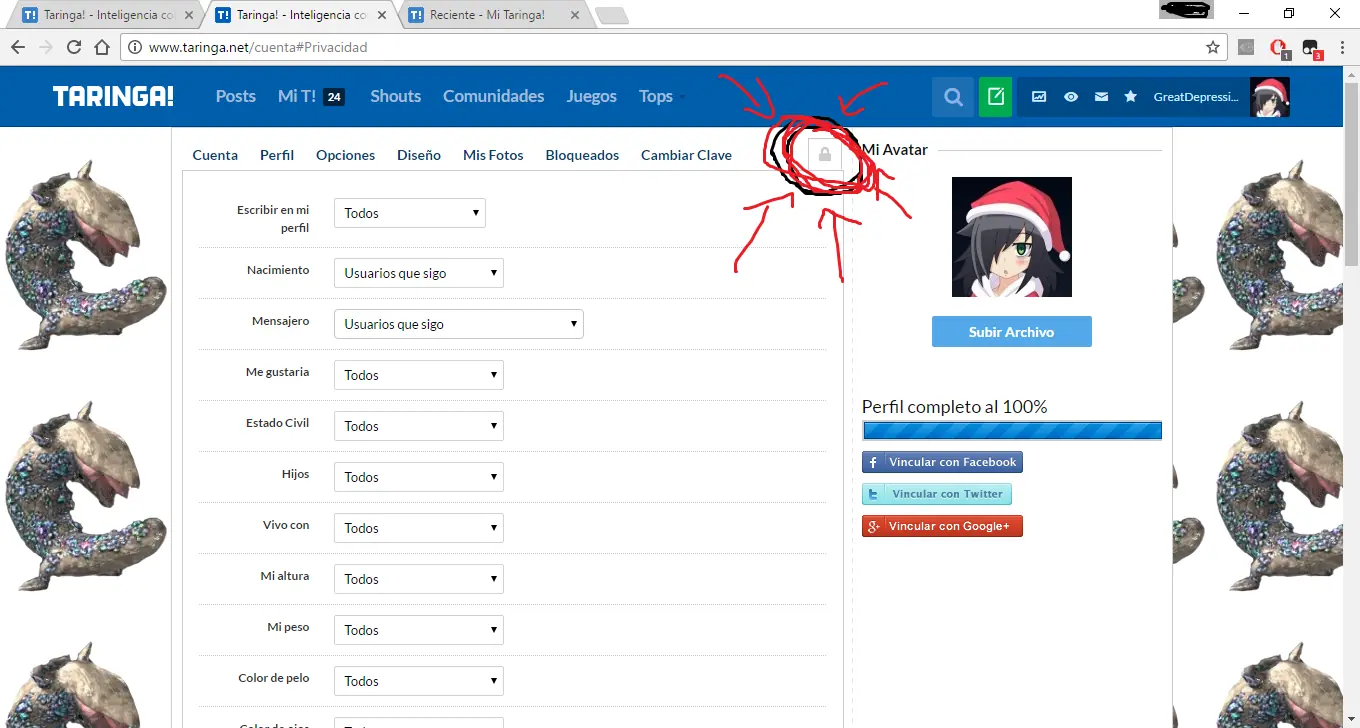Open the Me gustaria dropdown
The width and height of the screenshot is (1360, 728).
419,375
